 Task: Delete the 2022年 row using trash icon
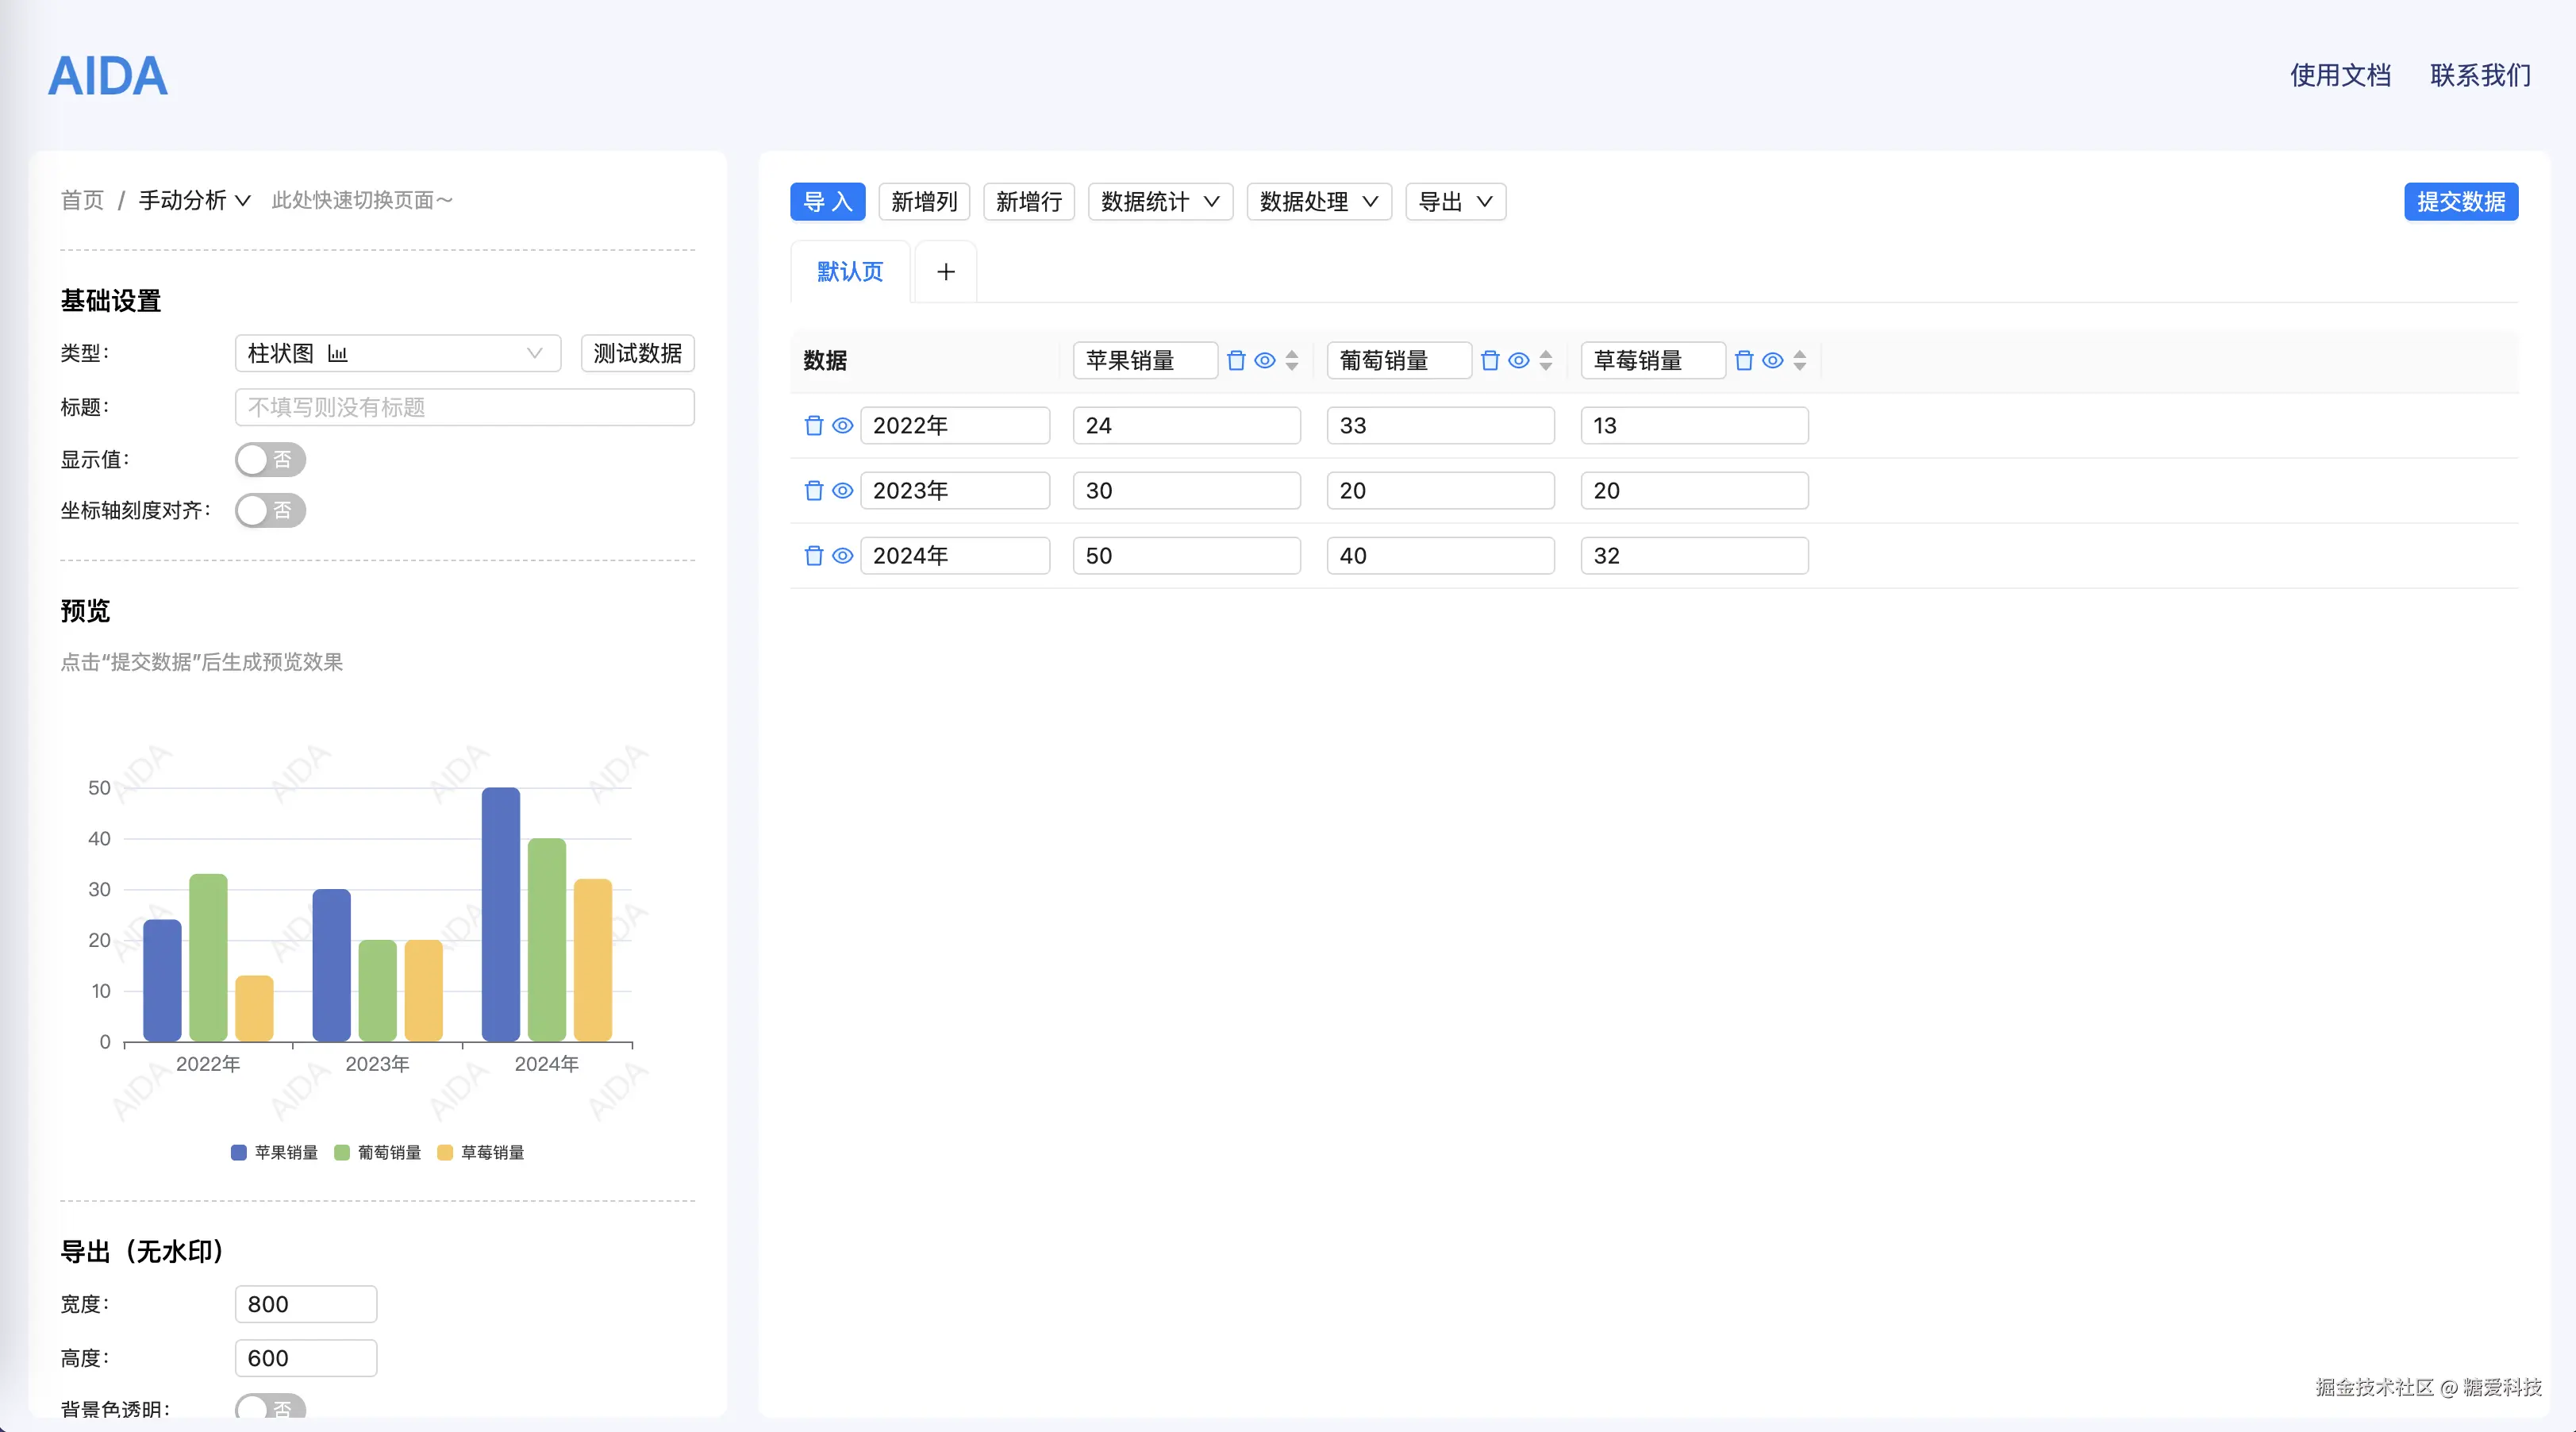[814, 426]
